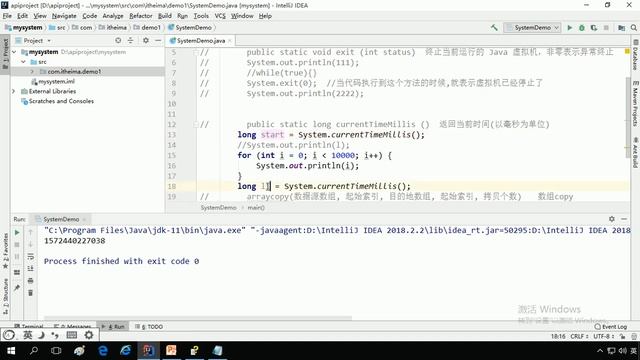Expand External Libraries node
The image size is (640, 360).
13,91
